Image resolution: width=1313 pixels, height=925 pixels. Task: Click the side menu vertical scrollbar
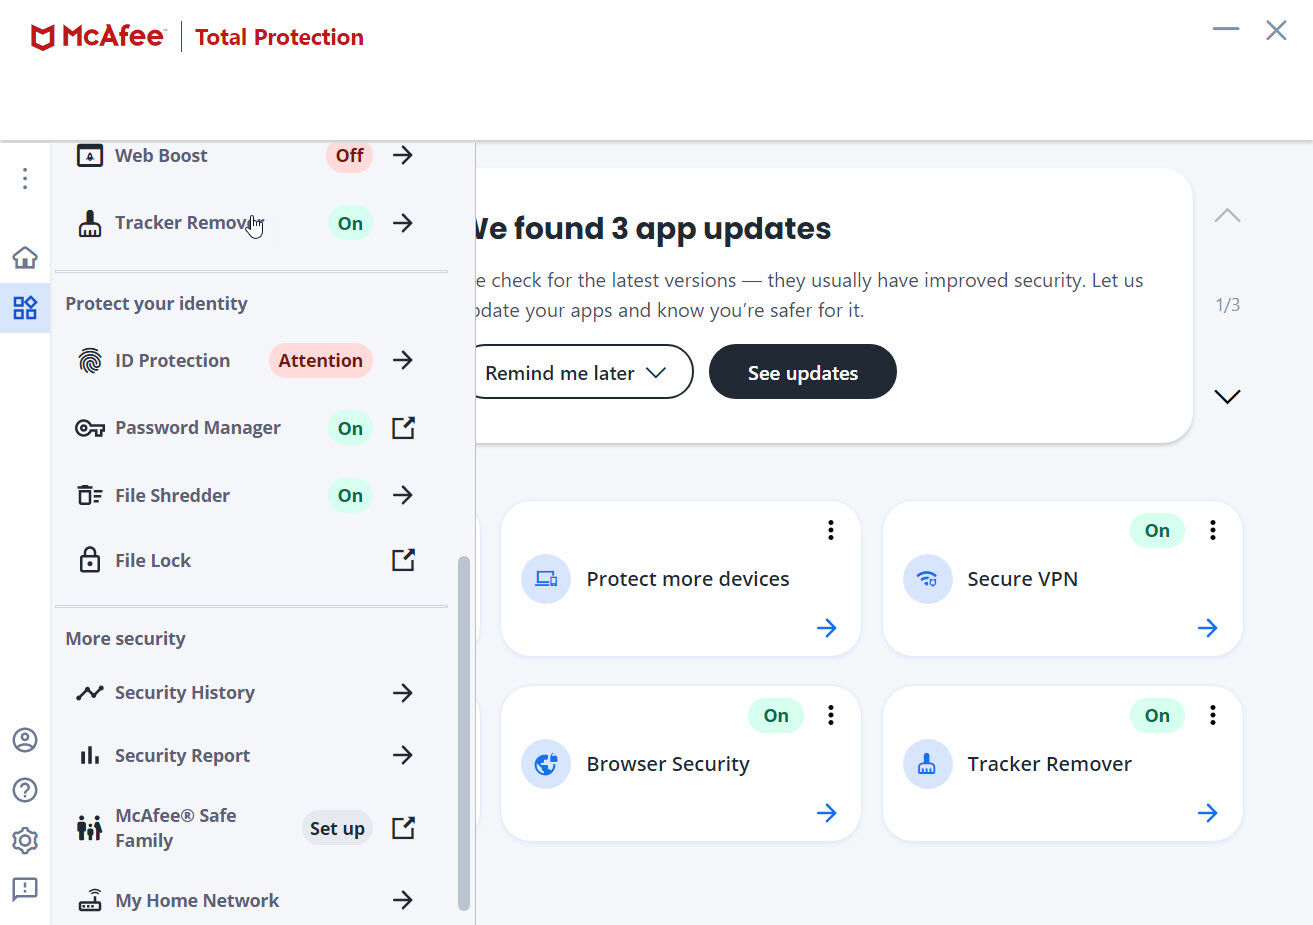click(x=464, y=733)
